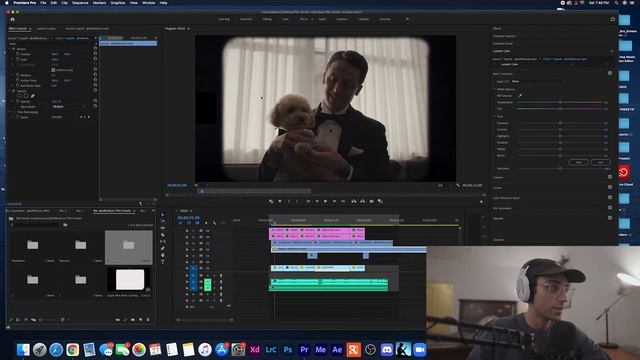
Task: Toggle the Creative section checkbox
Action: tap(610, 177)
